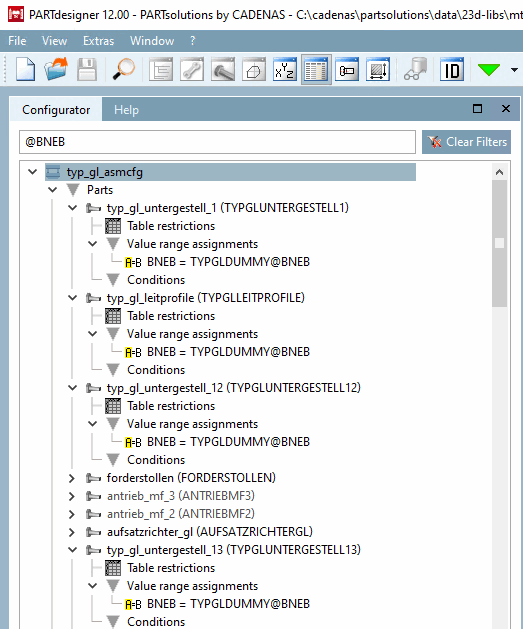Collapse Value range assignments under typ_gl_untergestell_1
This screenshot has width=523, height=629.
click(93, 244)
